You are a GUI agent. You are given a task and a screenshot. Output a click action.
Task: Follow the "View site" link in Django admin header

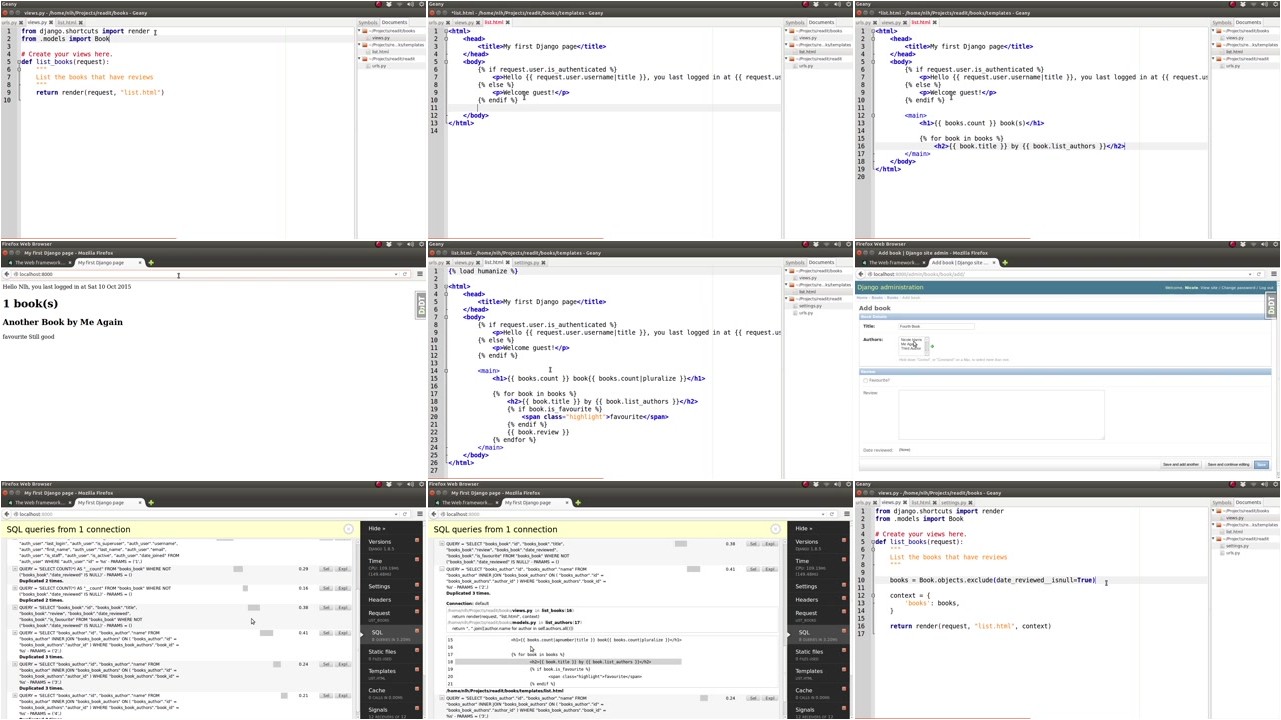(x=1209, y=288)
